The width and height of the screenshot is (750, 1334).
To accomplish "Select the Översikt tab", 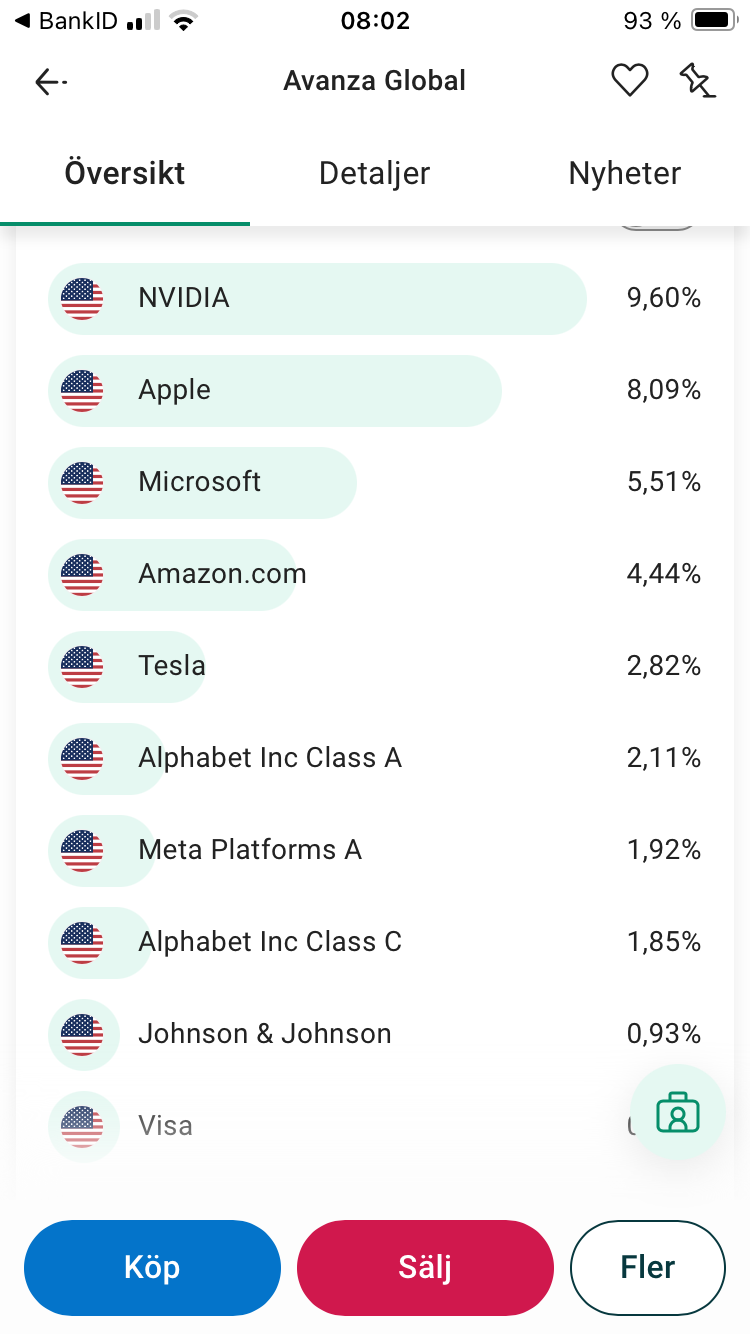I will (125, 174).
